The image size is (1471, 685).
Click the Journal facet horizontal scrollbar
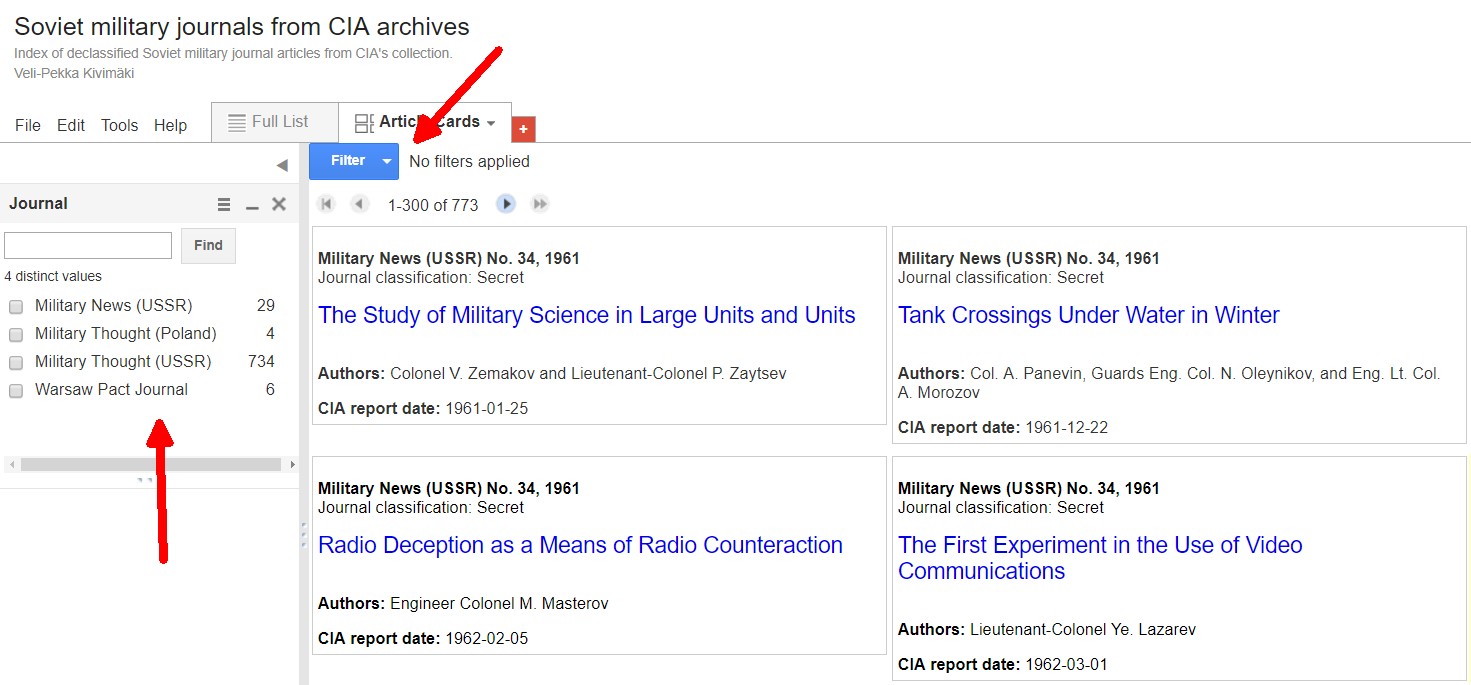tap(151, 464)
